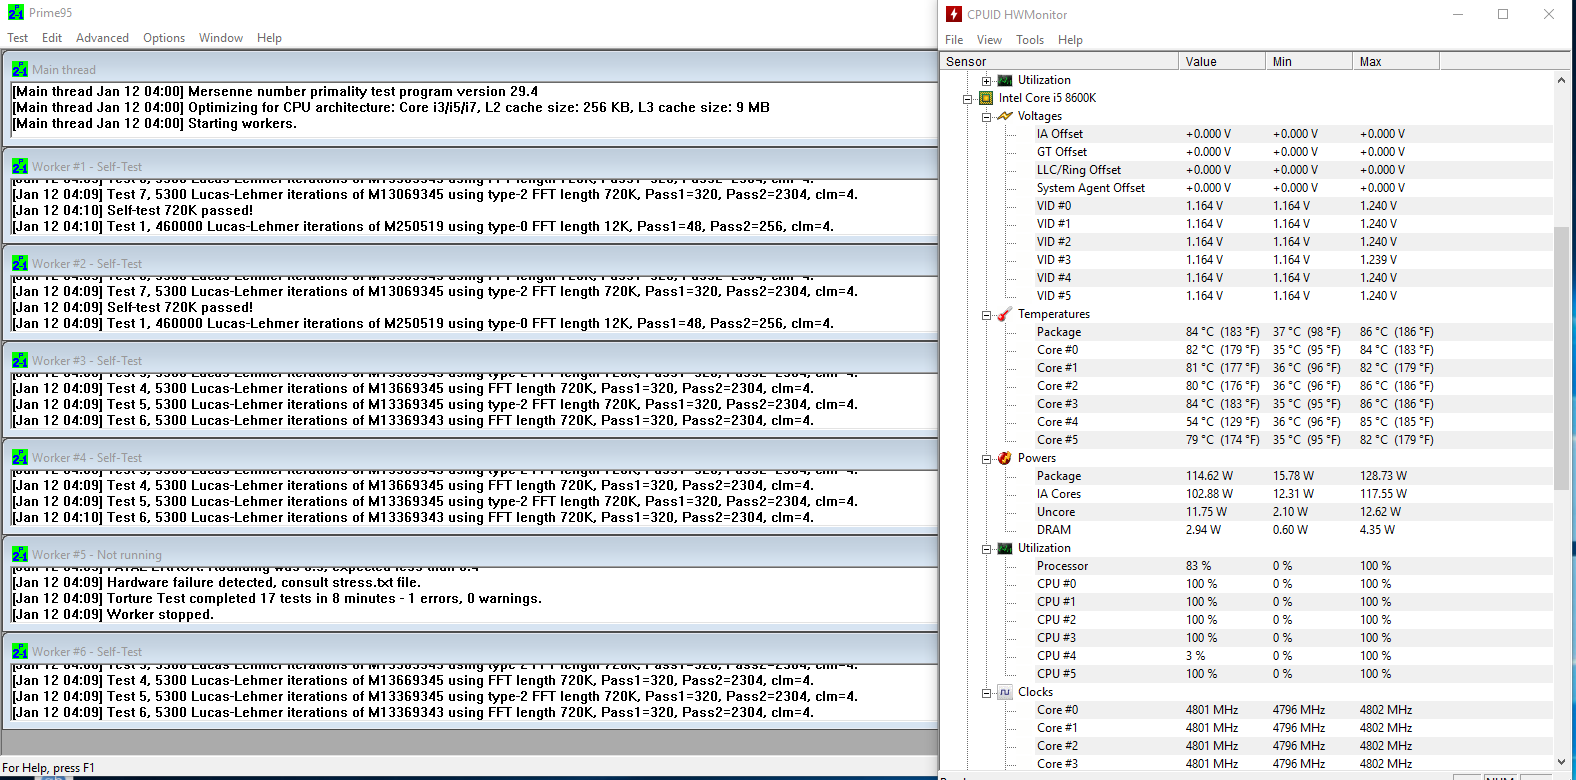This screenshot has width=1576, height=780.
Task: Click the Min column header
Action: tap(1308, 61)
